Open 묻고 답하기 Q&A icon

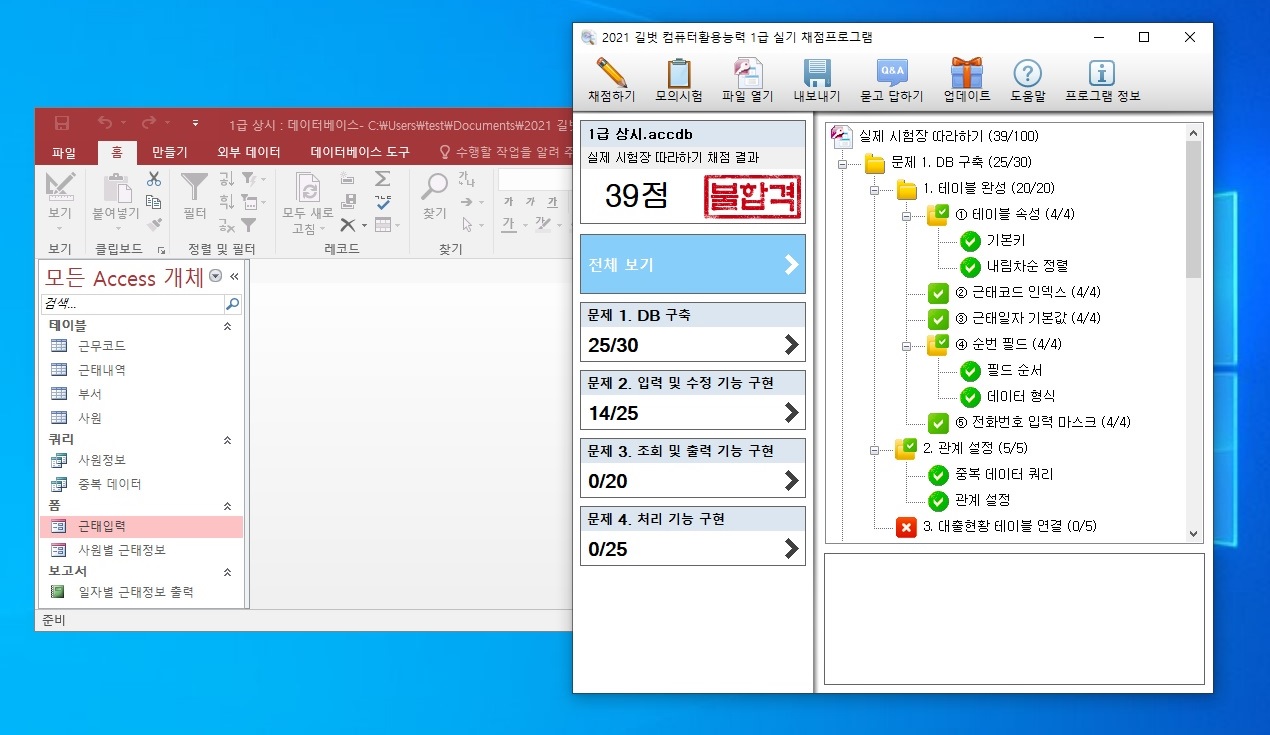(892, 74)
